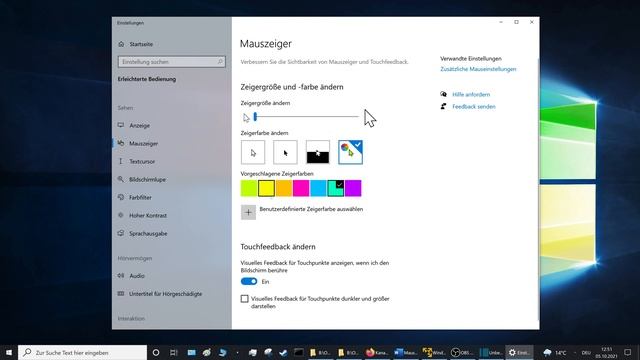The image size is (640, 360).
Task: Open command prompt icon in taskbar
Action: tap(299, 352)
